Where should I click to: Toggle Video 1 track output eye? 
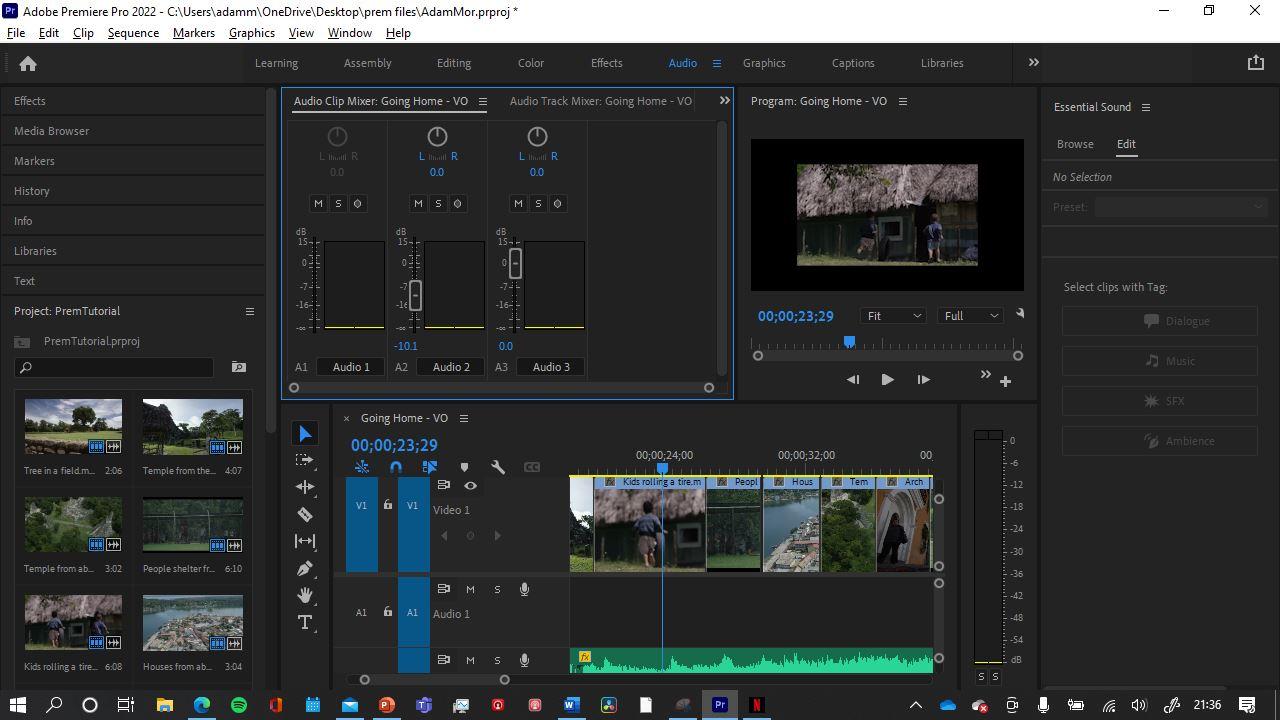470,485
